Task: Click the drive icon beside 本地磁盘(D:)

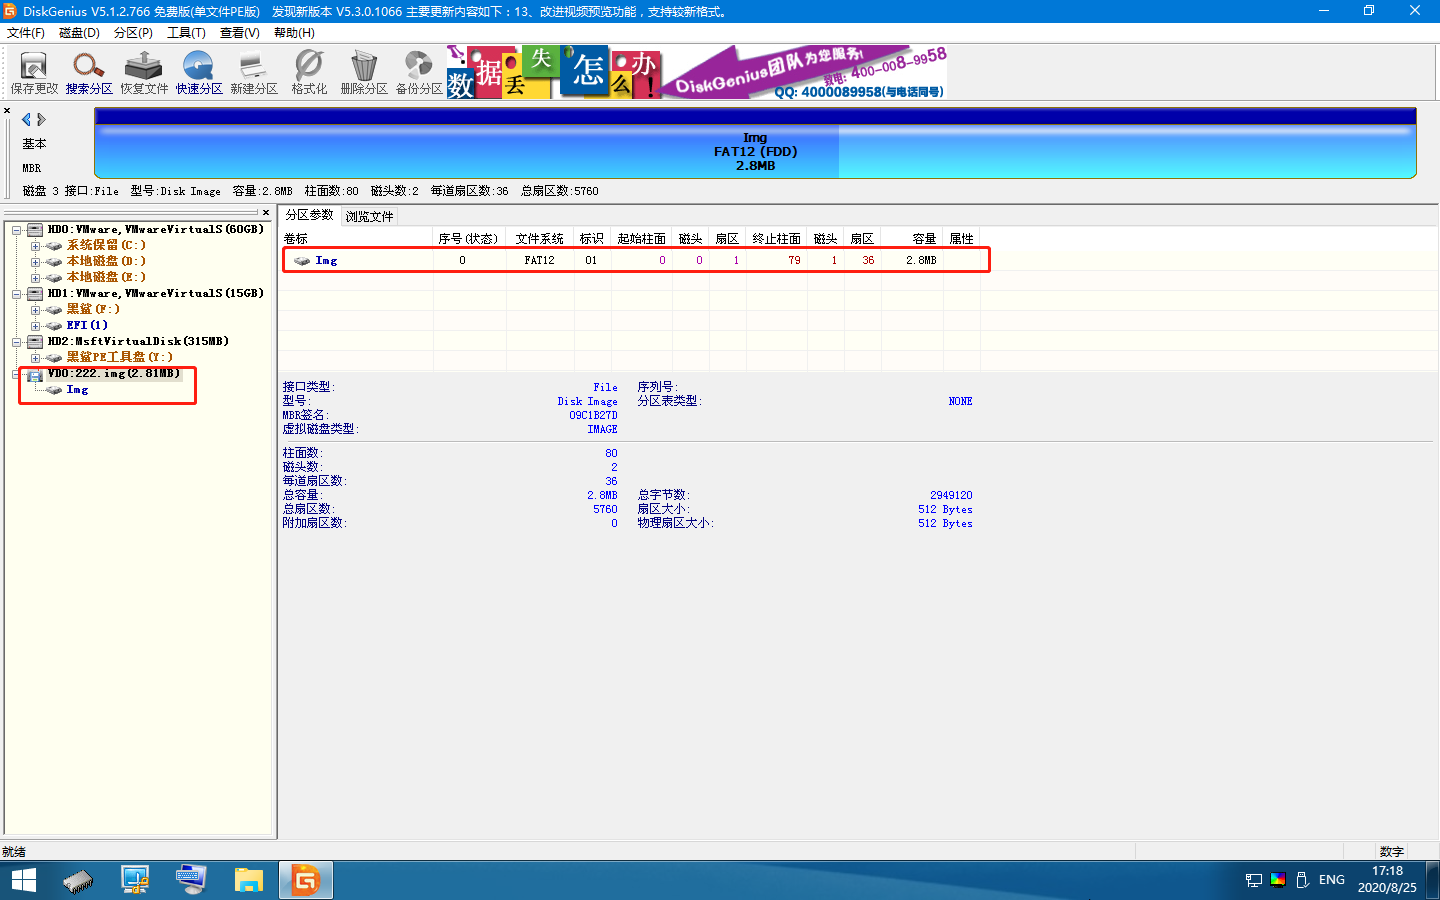Action: (54, 261)
